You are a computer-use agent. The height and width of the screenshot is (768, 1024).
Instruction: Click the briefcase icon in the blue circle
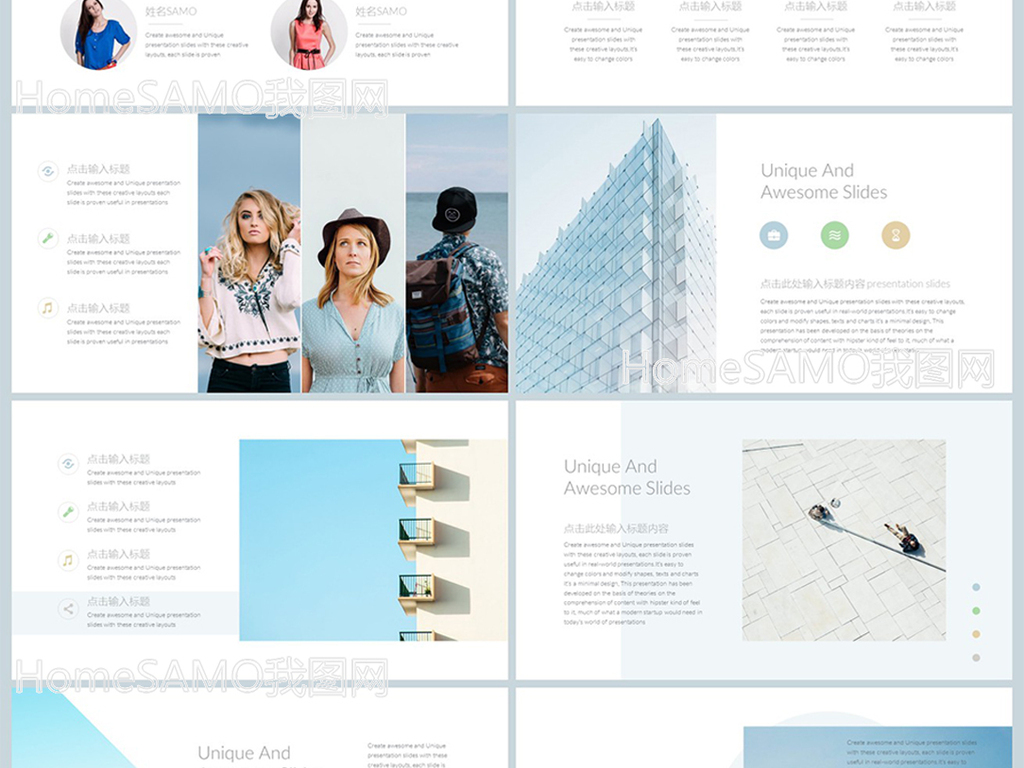[x=774, y=235]
